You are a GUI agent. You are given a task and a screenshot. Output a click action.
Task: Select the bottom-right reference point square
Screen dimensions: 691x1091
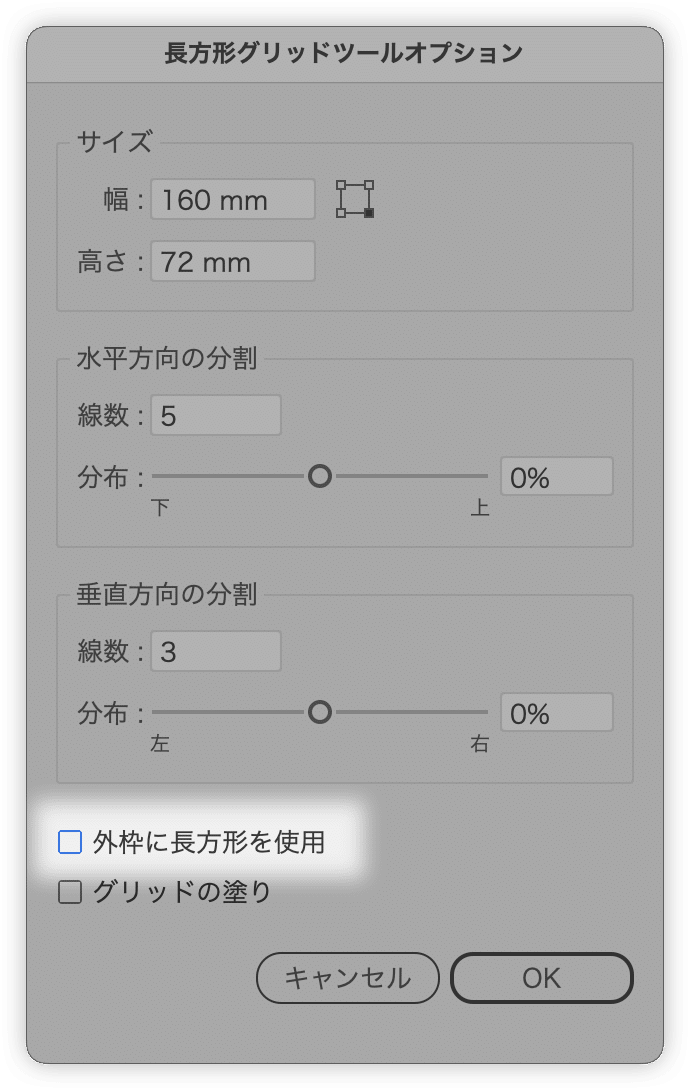click(369, 213)
